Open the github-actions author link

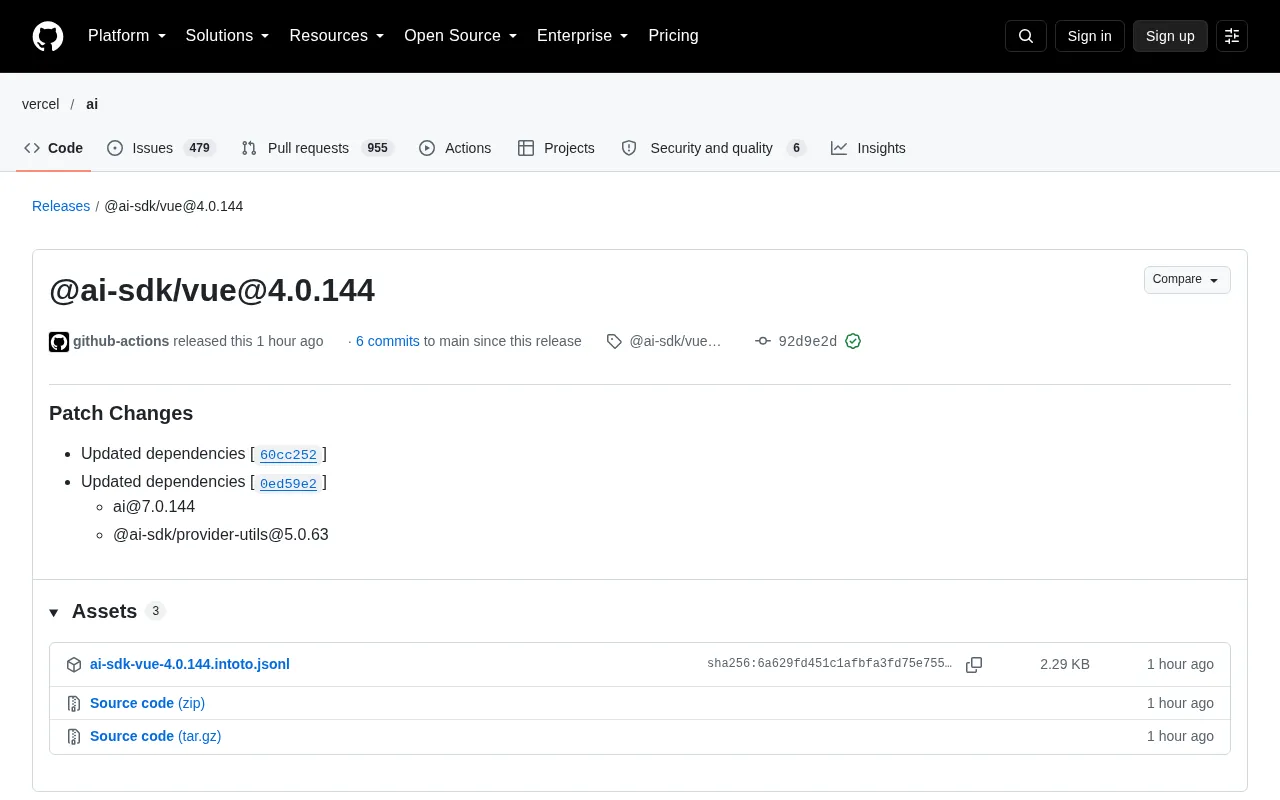[x=121, y=341]
